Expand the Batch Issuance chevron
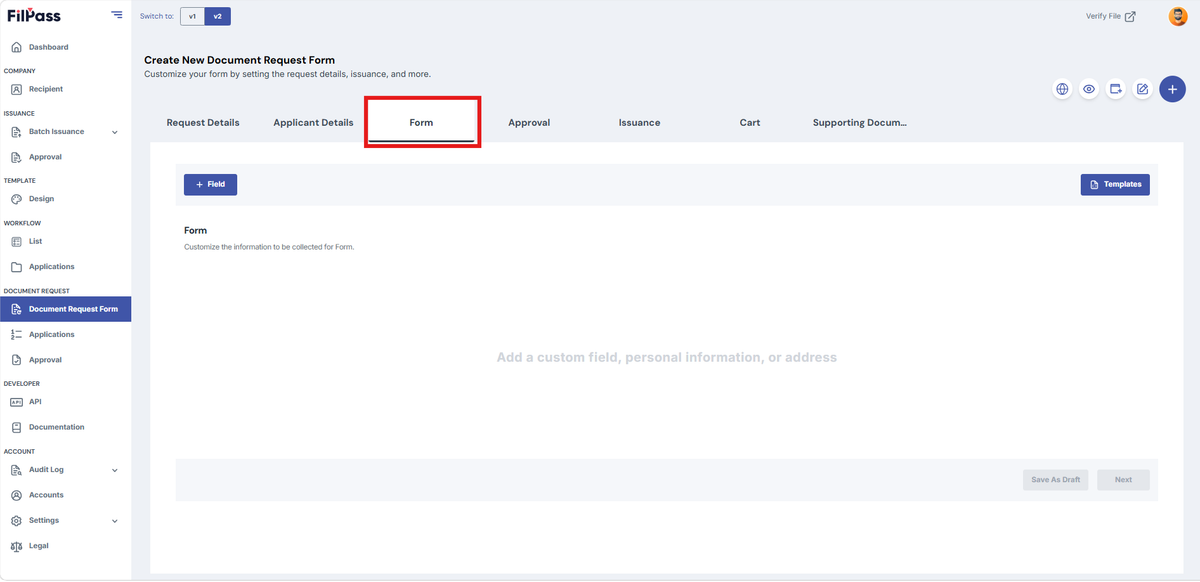The width and height of the screenshot is (1200, 582). 114,132
